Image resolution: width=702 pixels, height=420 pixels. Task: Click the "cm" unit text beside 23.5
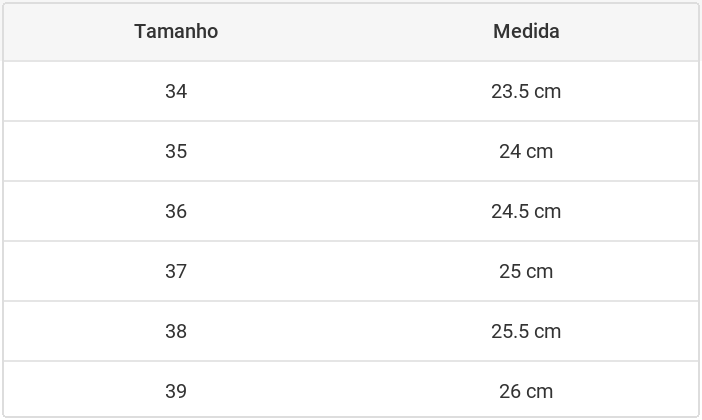point(548,92)
